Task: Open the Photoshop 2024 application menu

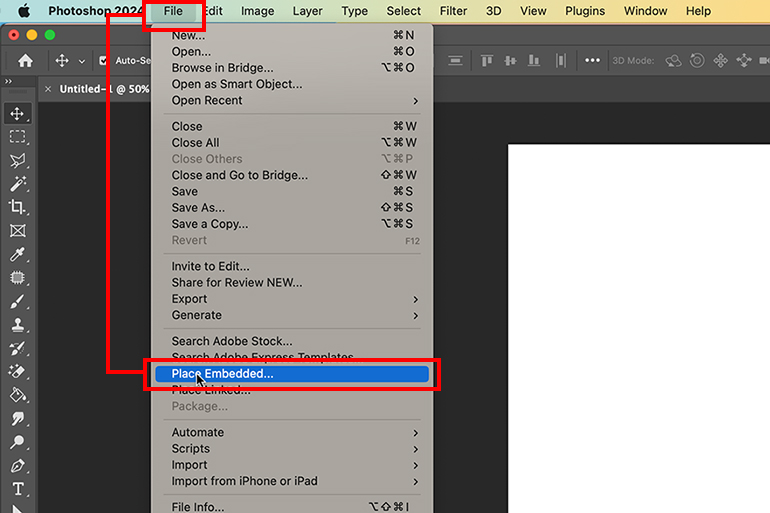Action: [x=95, y=11]
